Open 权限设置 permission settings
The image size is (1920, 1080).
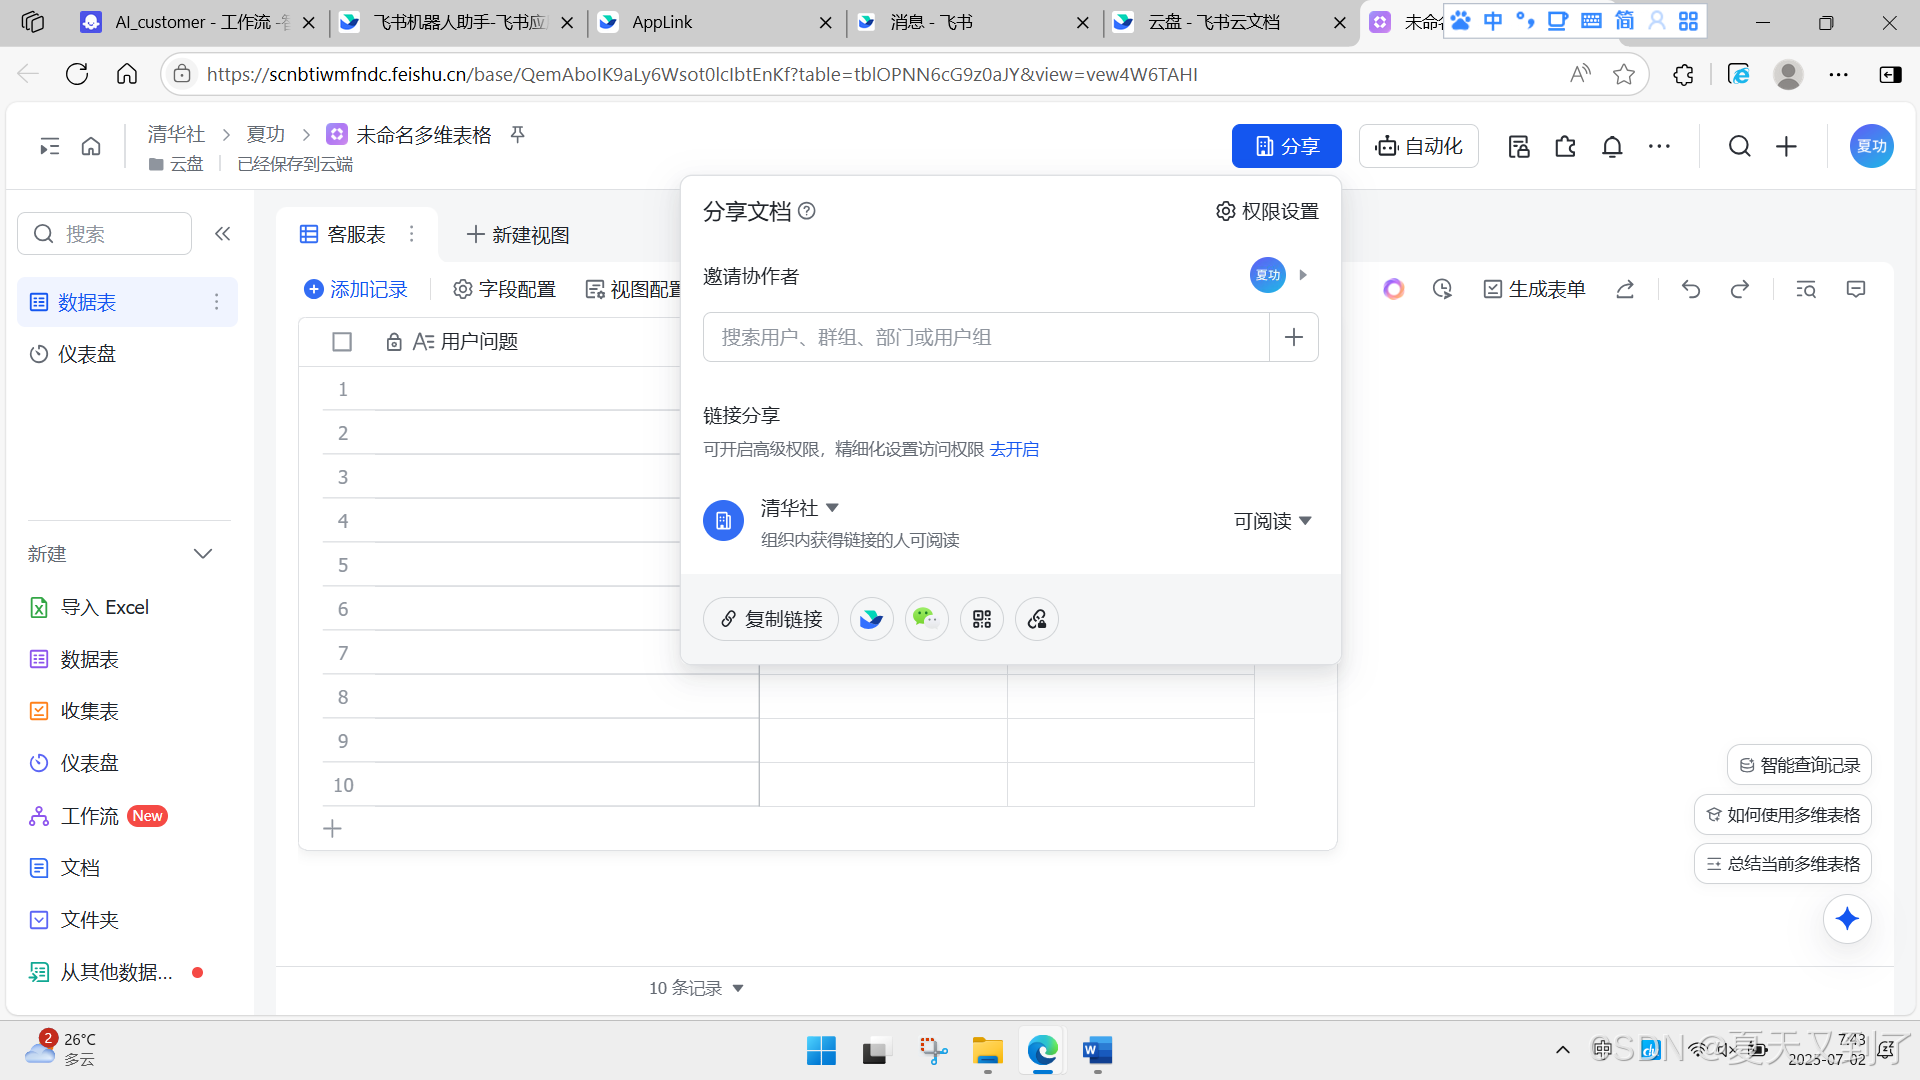(x=1267, y=211)
